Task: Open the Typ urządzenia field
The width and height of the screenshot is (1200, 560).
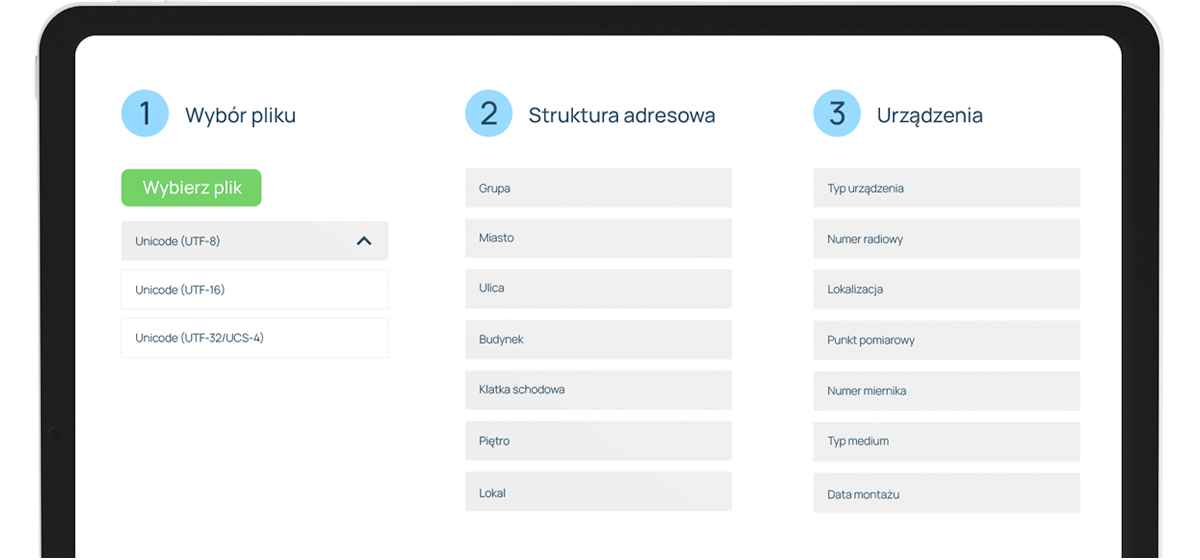Action: pos(946,188)
